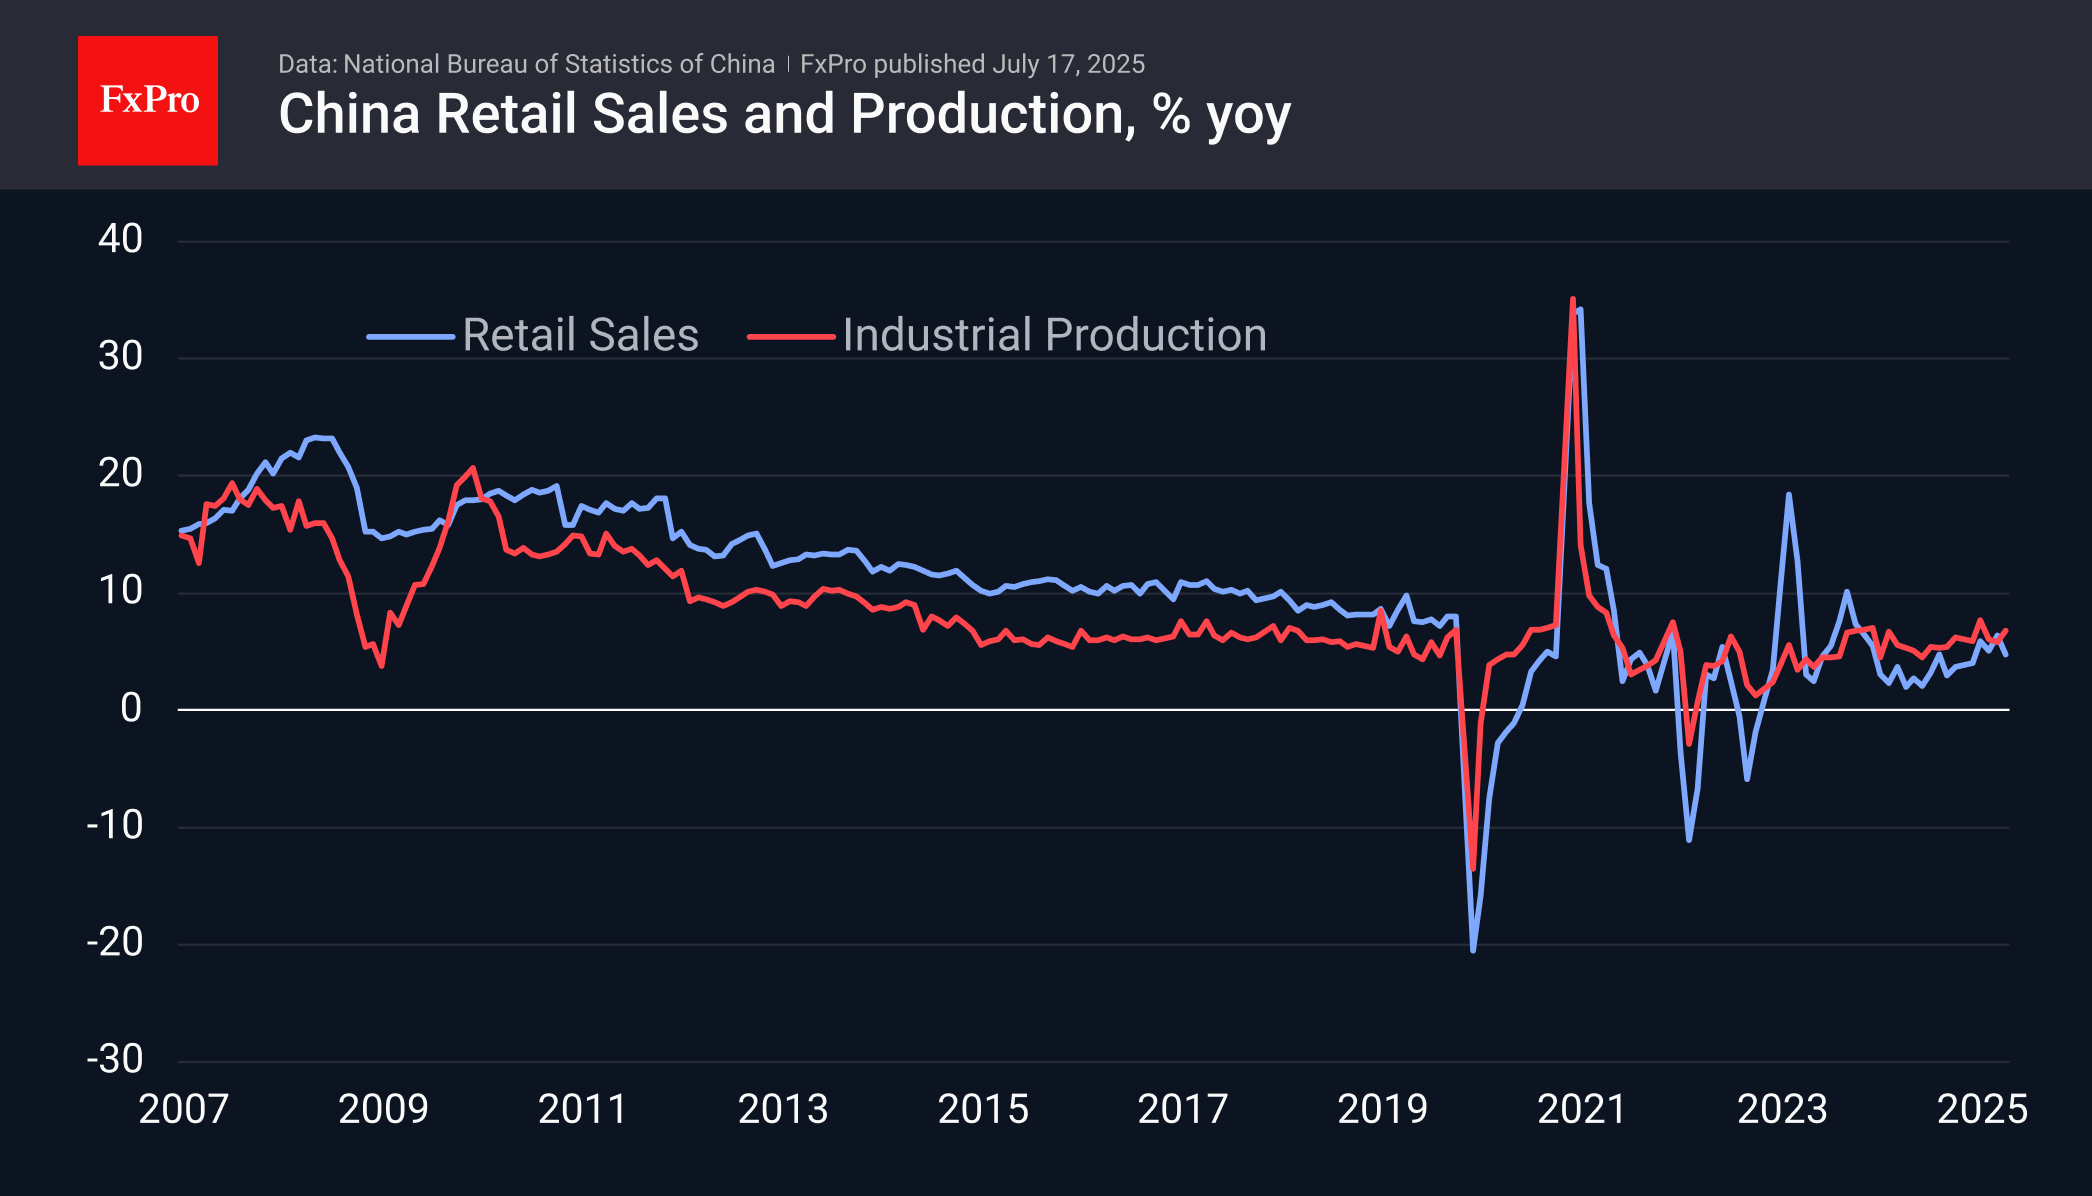Viewport: 2092px width, 1196px height.
Task: Click the 2007 x-axis label
Action: pyautogui.click(x=183, y=1109)
